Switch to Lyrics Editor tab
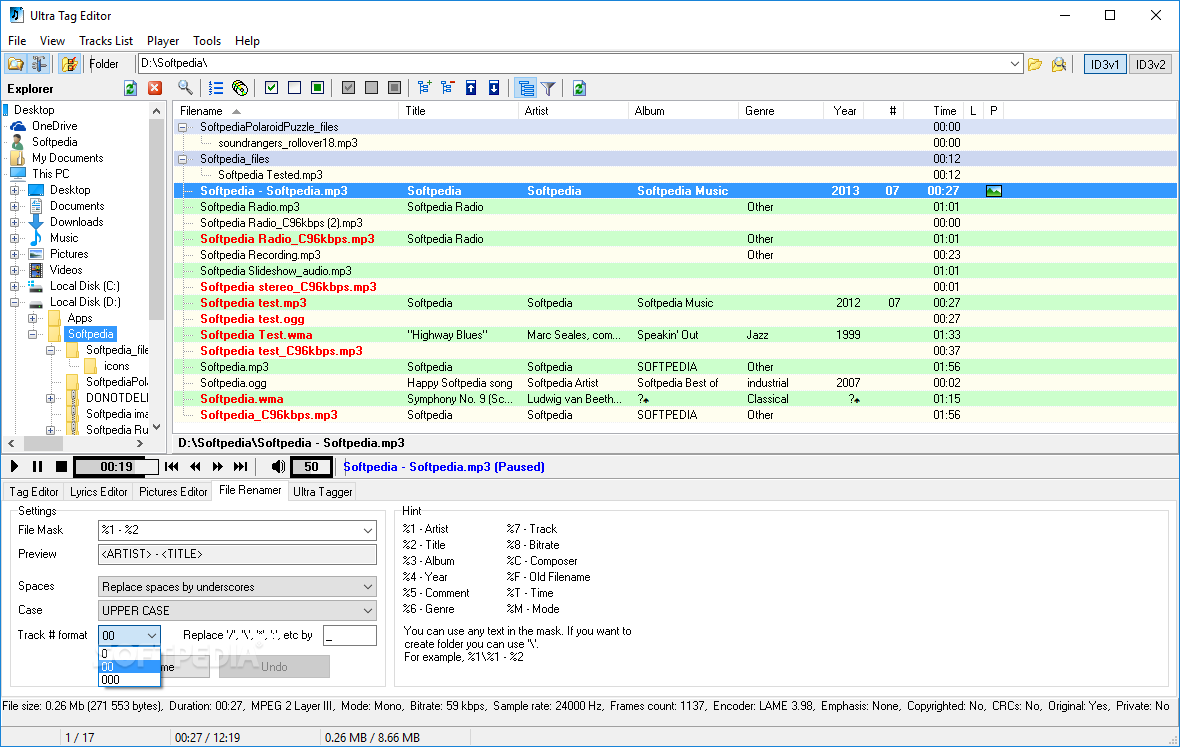 click(99, 492)
